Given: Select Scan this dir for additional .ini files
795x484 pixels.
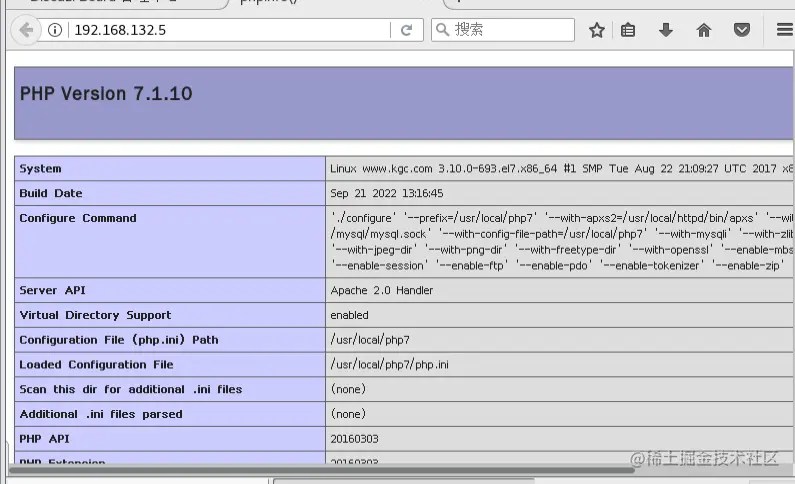Looking at the screenshot, I should click(x=131, y=390).
